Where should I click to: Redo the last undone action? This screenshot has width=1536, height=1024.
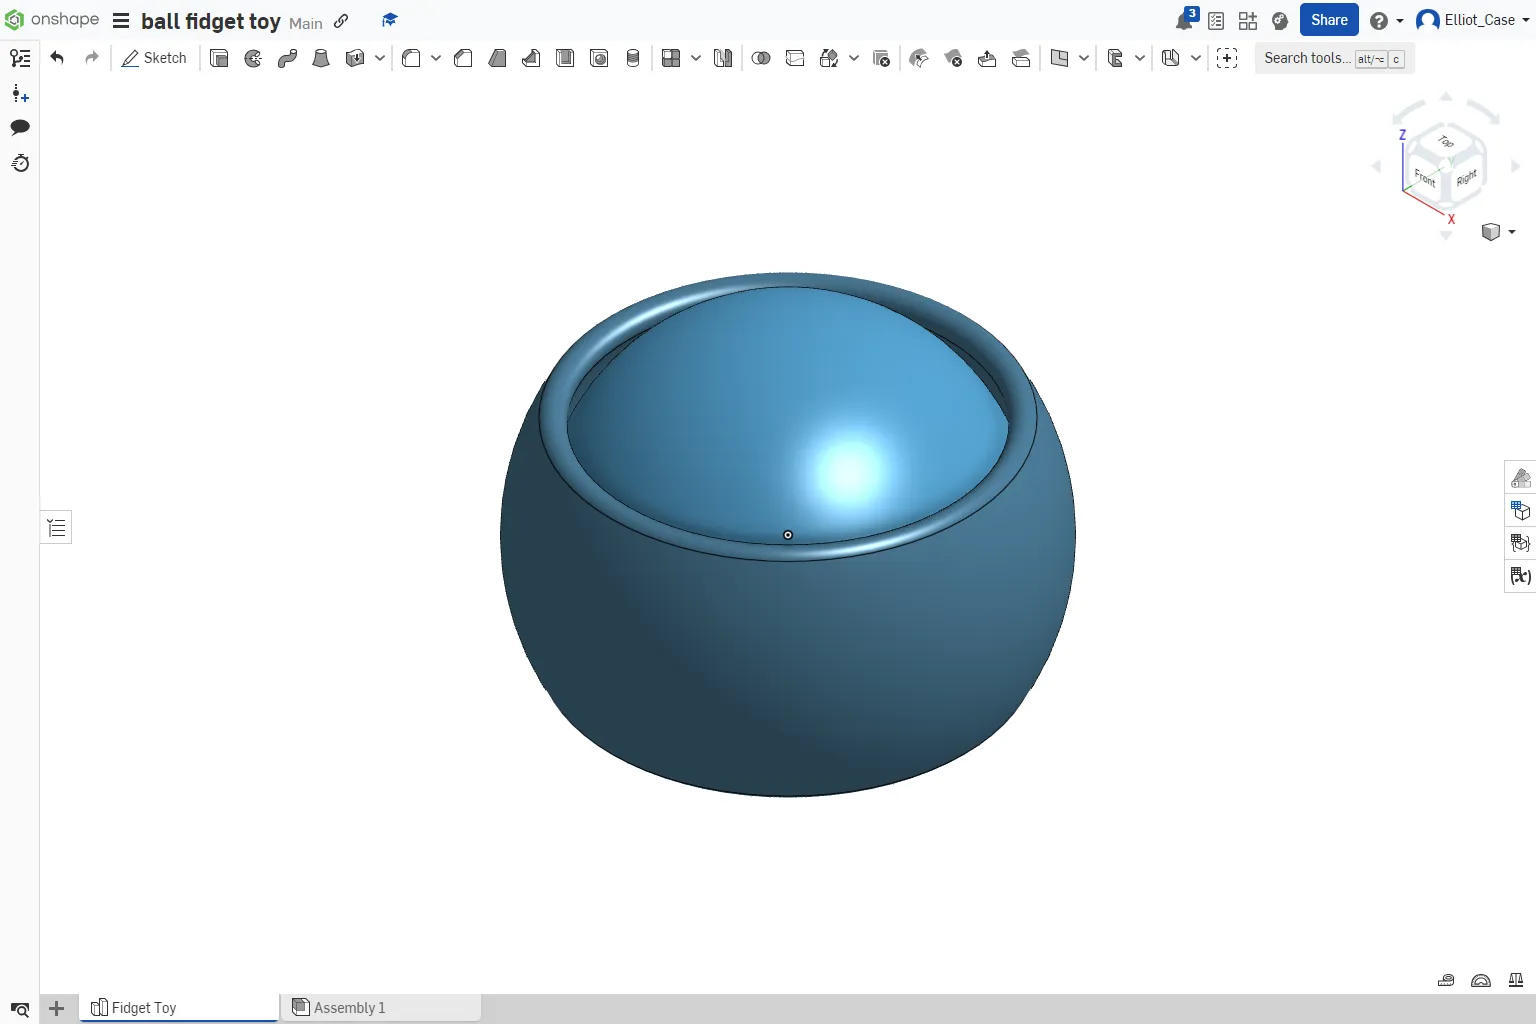click(x=92, y=58)
